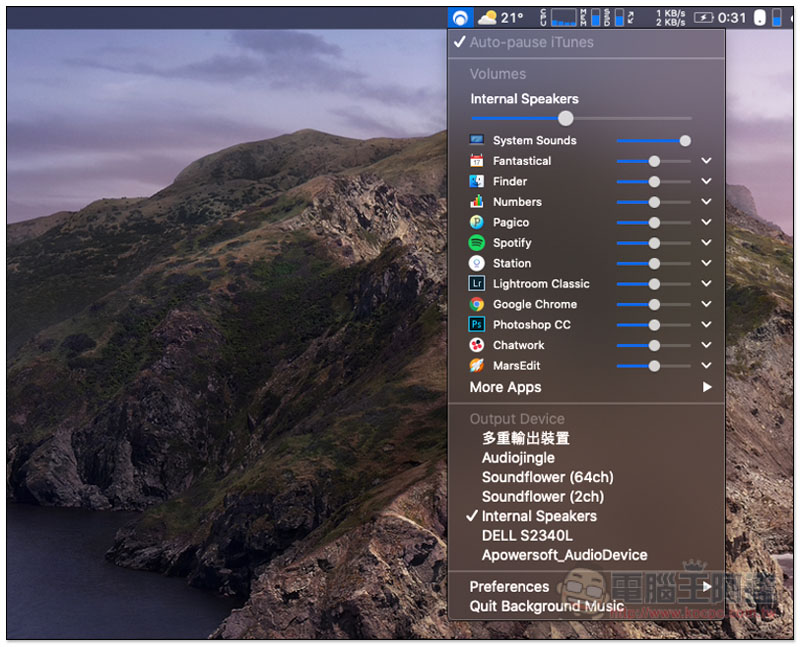The height and width of the screenshot is (647, 800).
Task: Click the weather icon in menu bar
Action: (487, 18)
